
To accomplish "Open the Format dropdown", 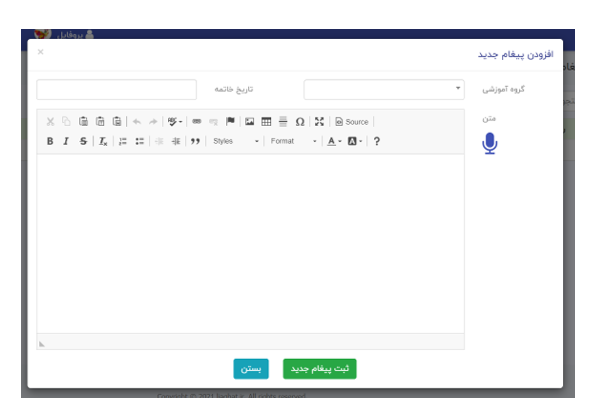I will [293, 141].
